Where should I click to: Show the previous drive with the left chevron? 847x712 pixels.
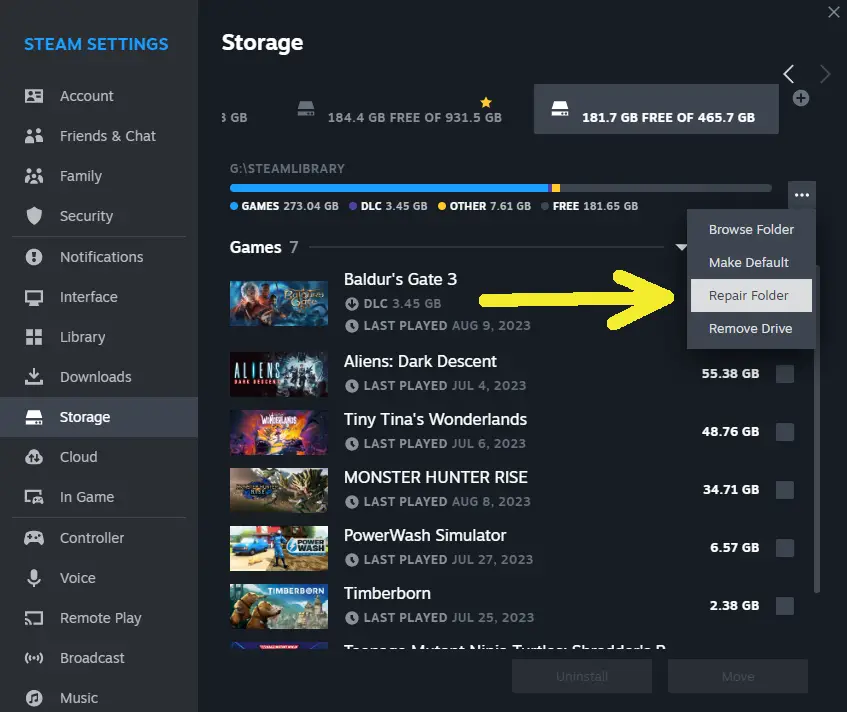pos(789,74)
